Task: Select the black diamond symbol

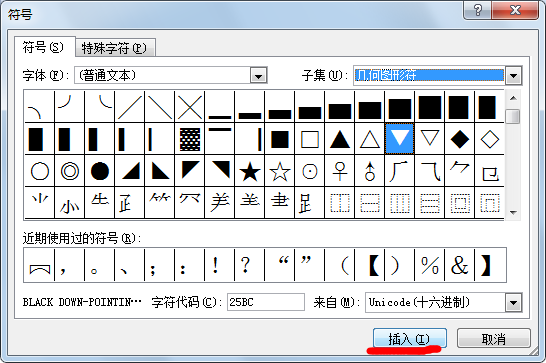Action: coord(459,139)
